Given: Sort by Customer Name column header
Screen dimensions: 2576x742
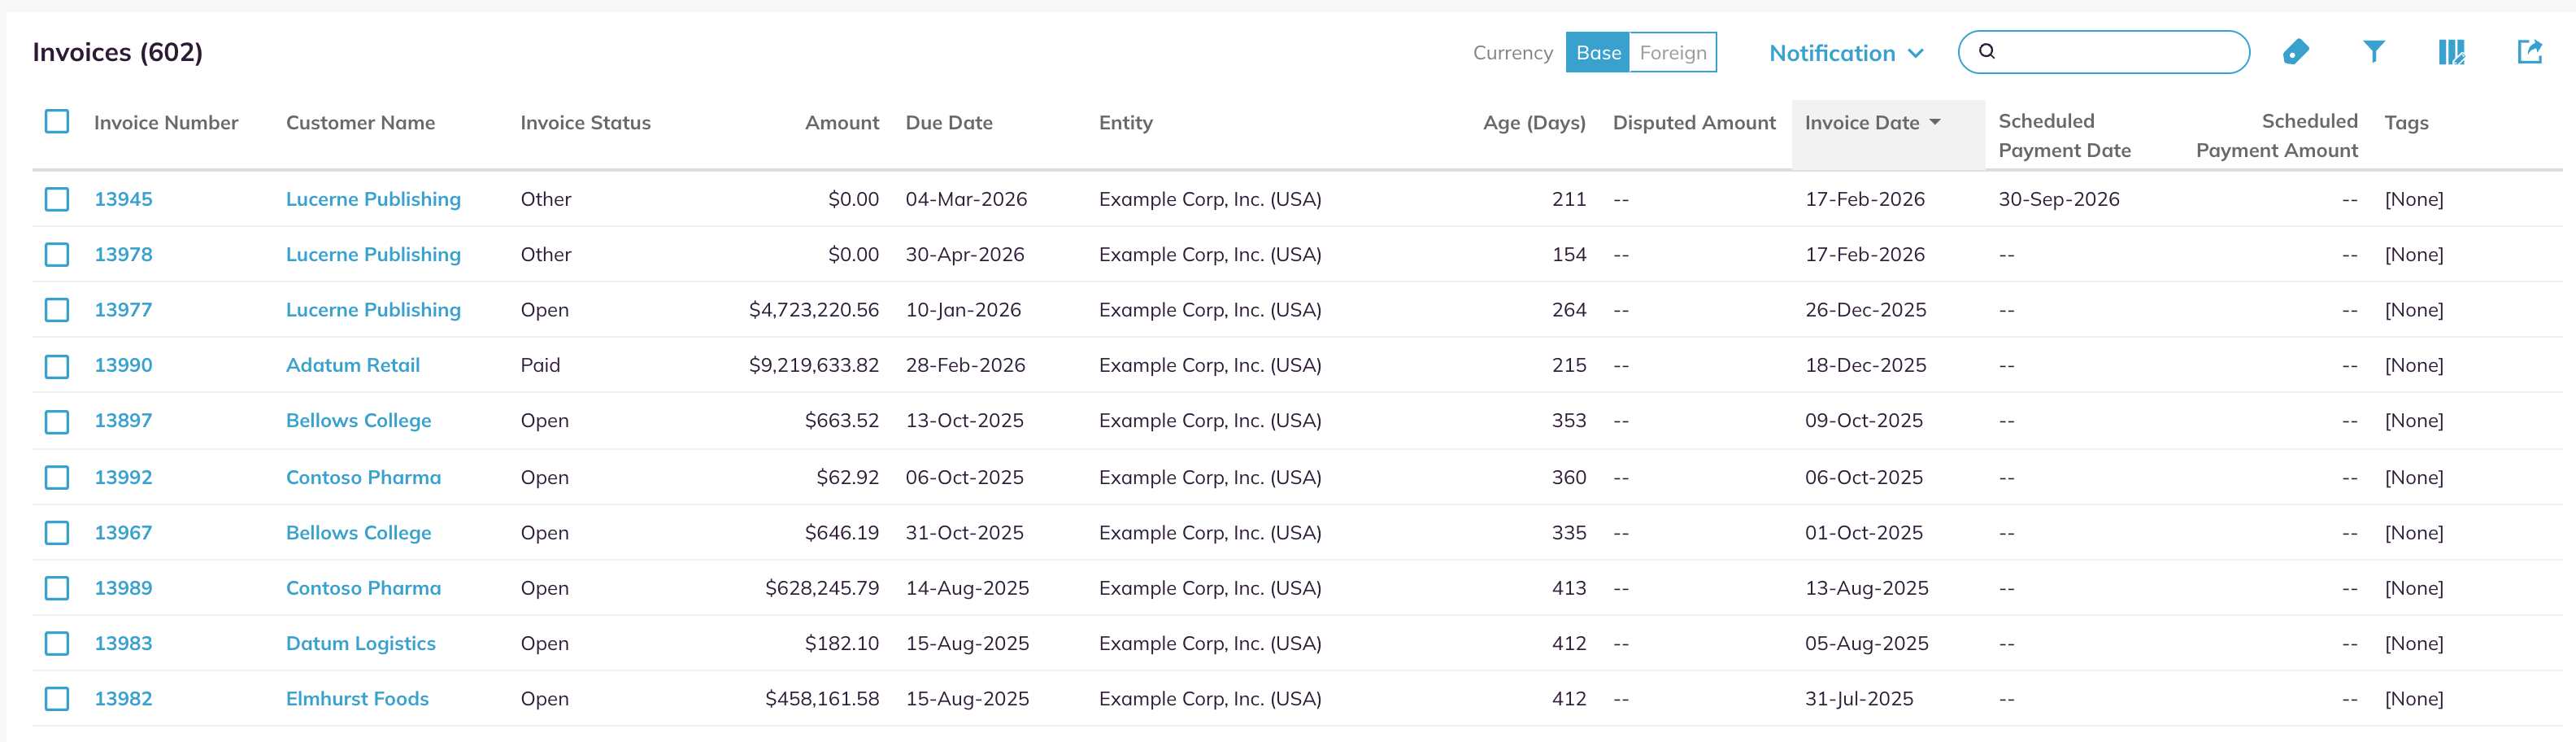Looking at the screenshot, I should pyautogui.click(x=360, y=122).
